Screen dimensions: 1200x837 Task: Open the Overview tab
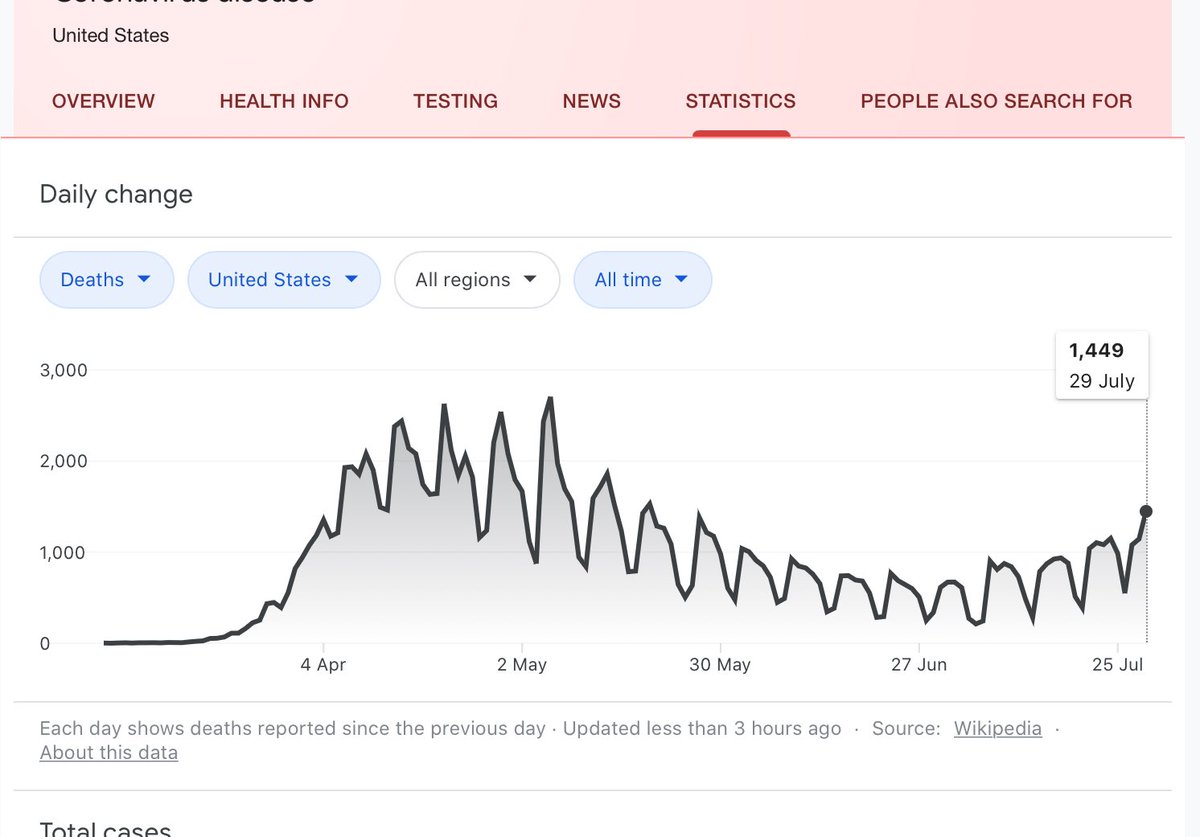tap(103, 101)
